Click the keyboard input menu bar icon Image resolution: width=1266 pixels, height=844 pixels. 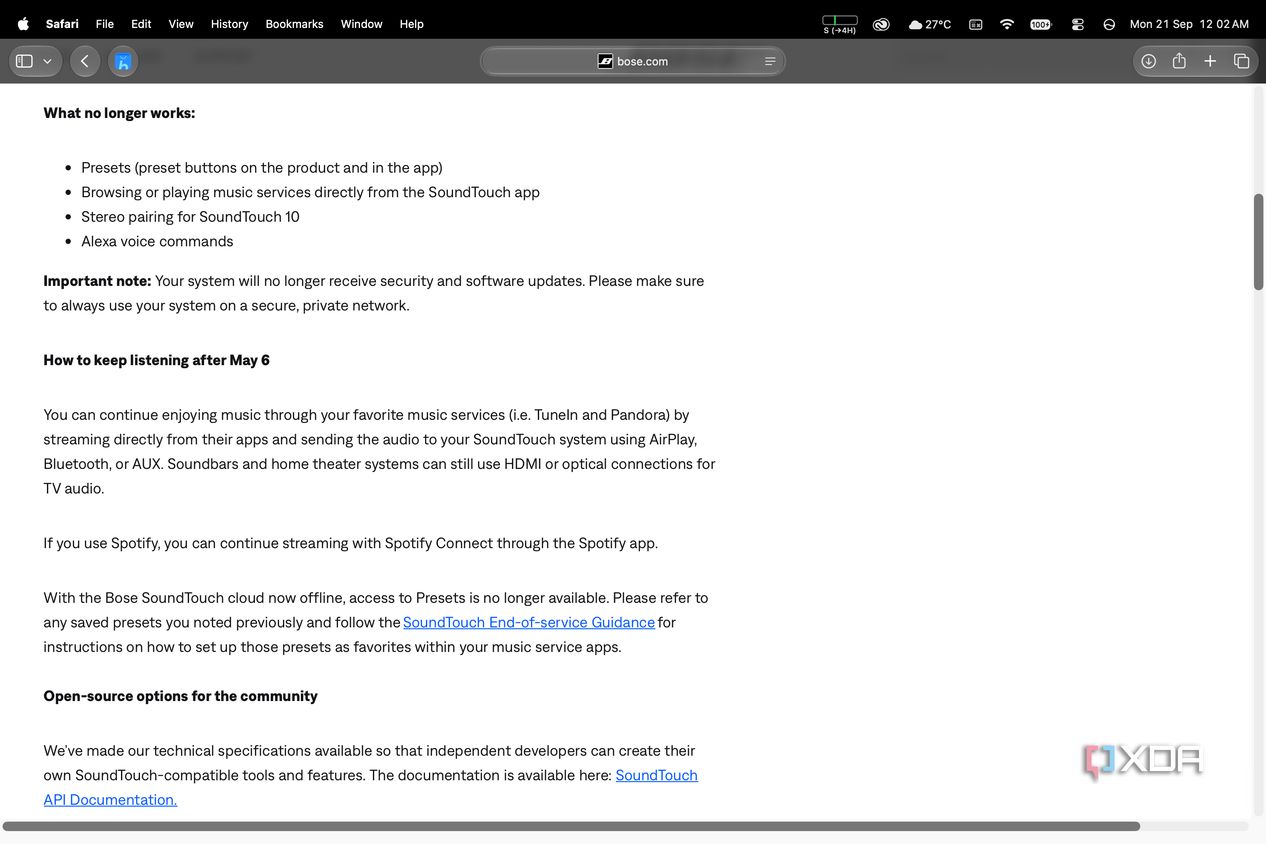coord(976,24)
